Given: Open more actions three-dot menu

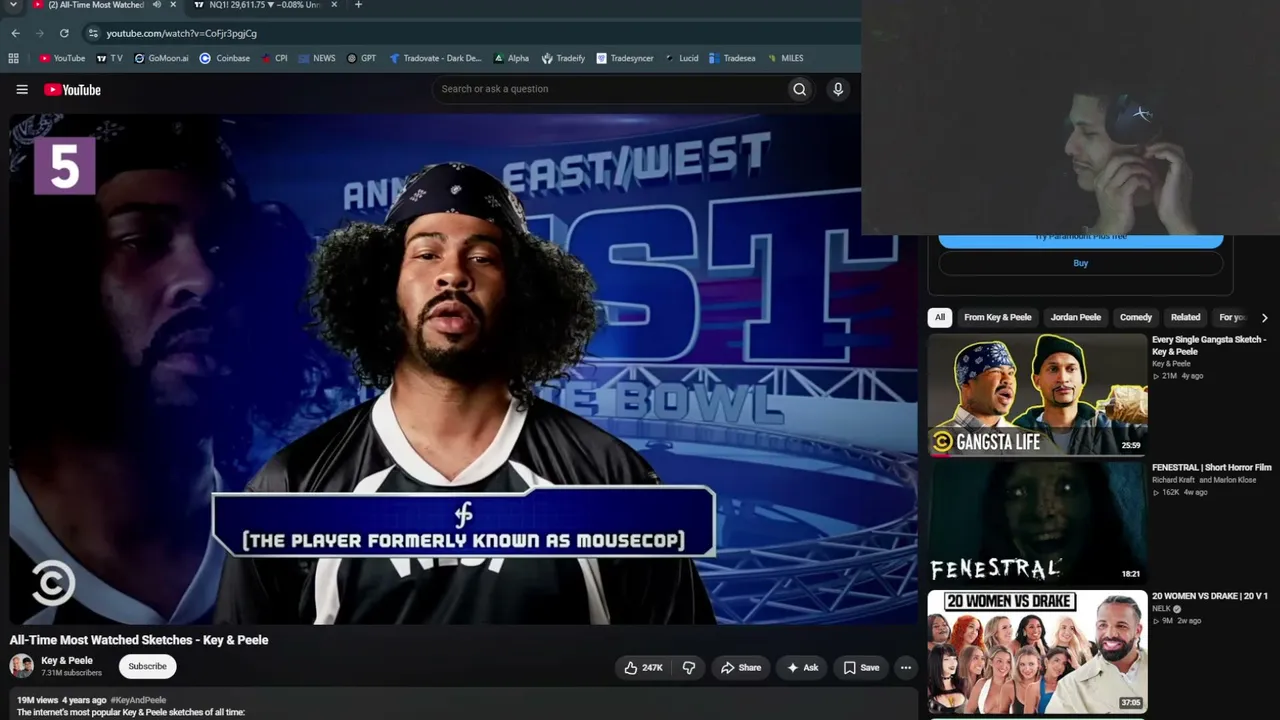Looking at the screenshot, I should [x=906, y=668].
